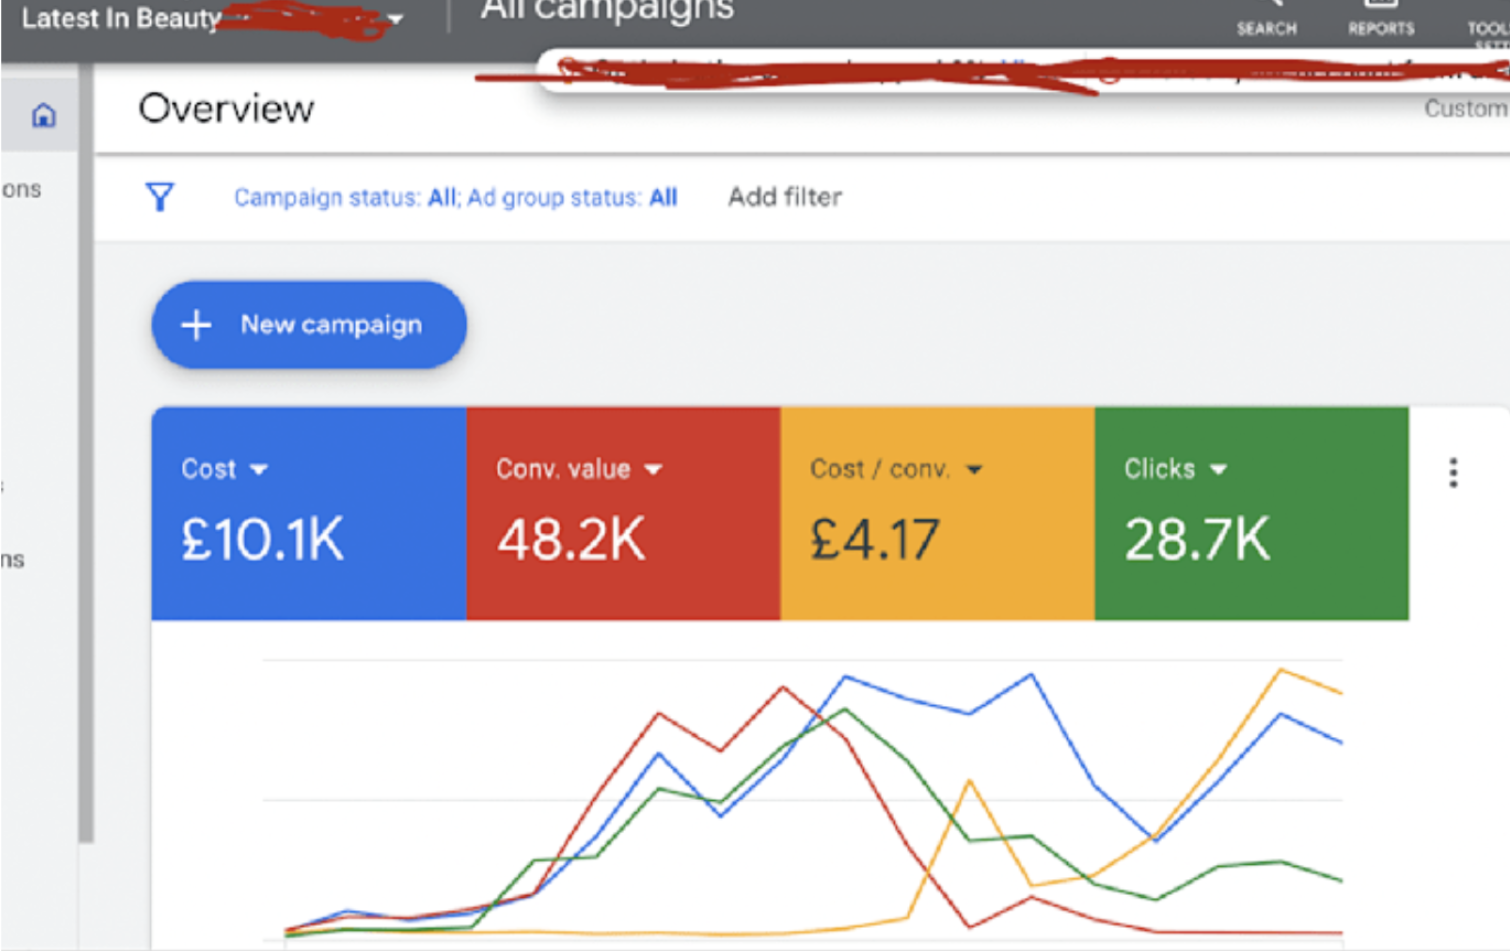Viewport: 1510px width, 952px height.
Task: Expand the Conv. value metric dropdown
Action: (x=653, y=469)
